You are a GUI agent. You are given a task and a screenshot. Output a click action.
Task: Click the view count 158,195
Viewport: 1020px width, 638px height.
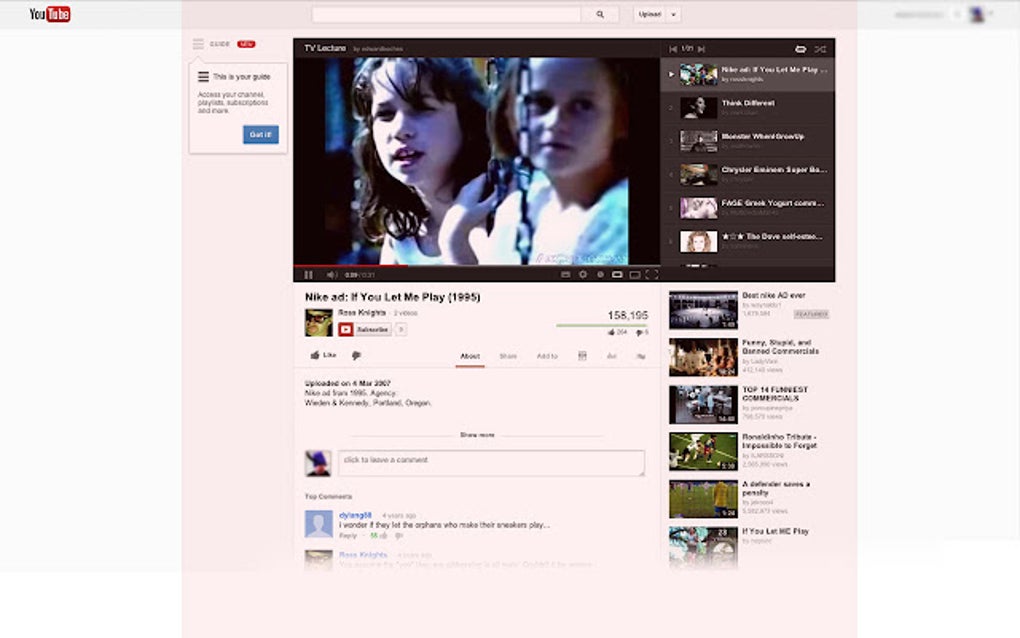628,315
